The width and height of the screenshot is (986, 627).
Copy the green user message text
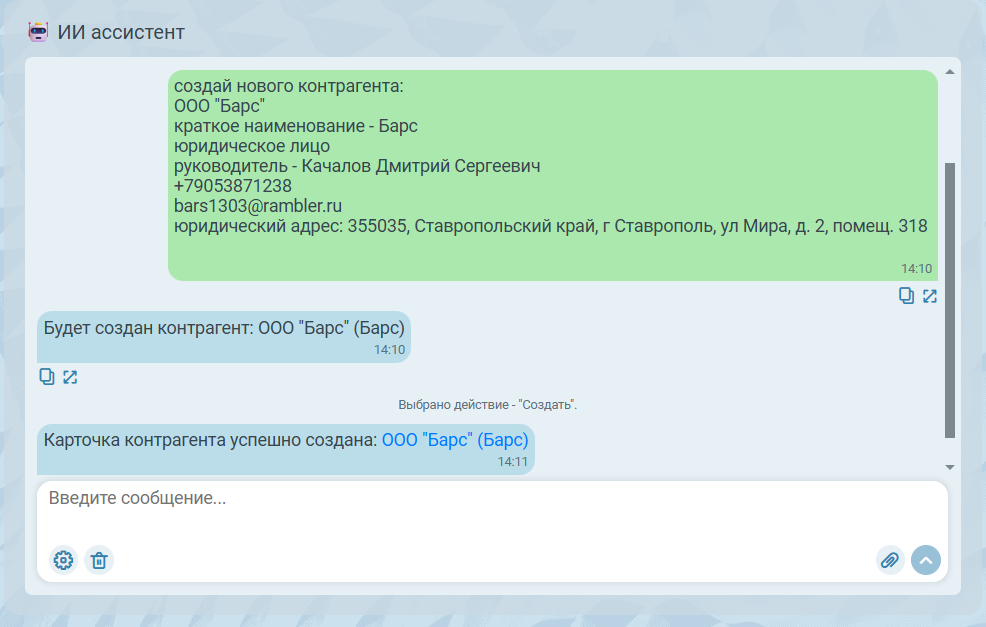pyautogui.click(x=906, y=295)
